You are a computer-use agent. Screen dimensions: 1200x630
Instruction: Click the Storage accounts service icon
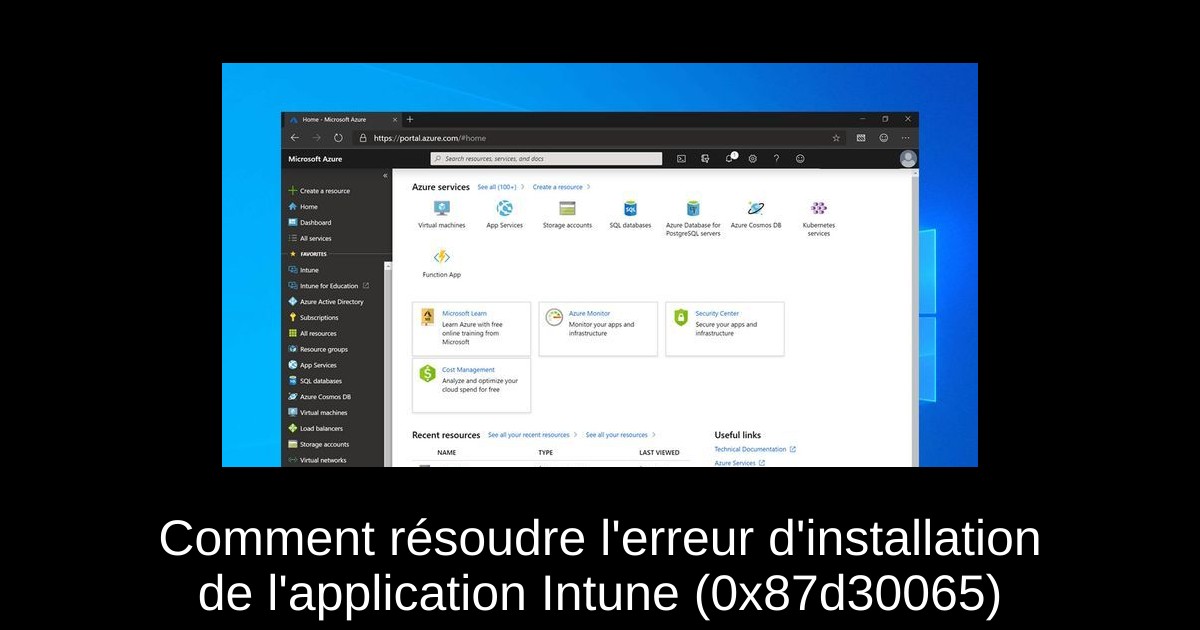point(567,209)
